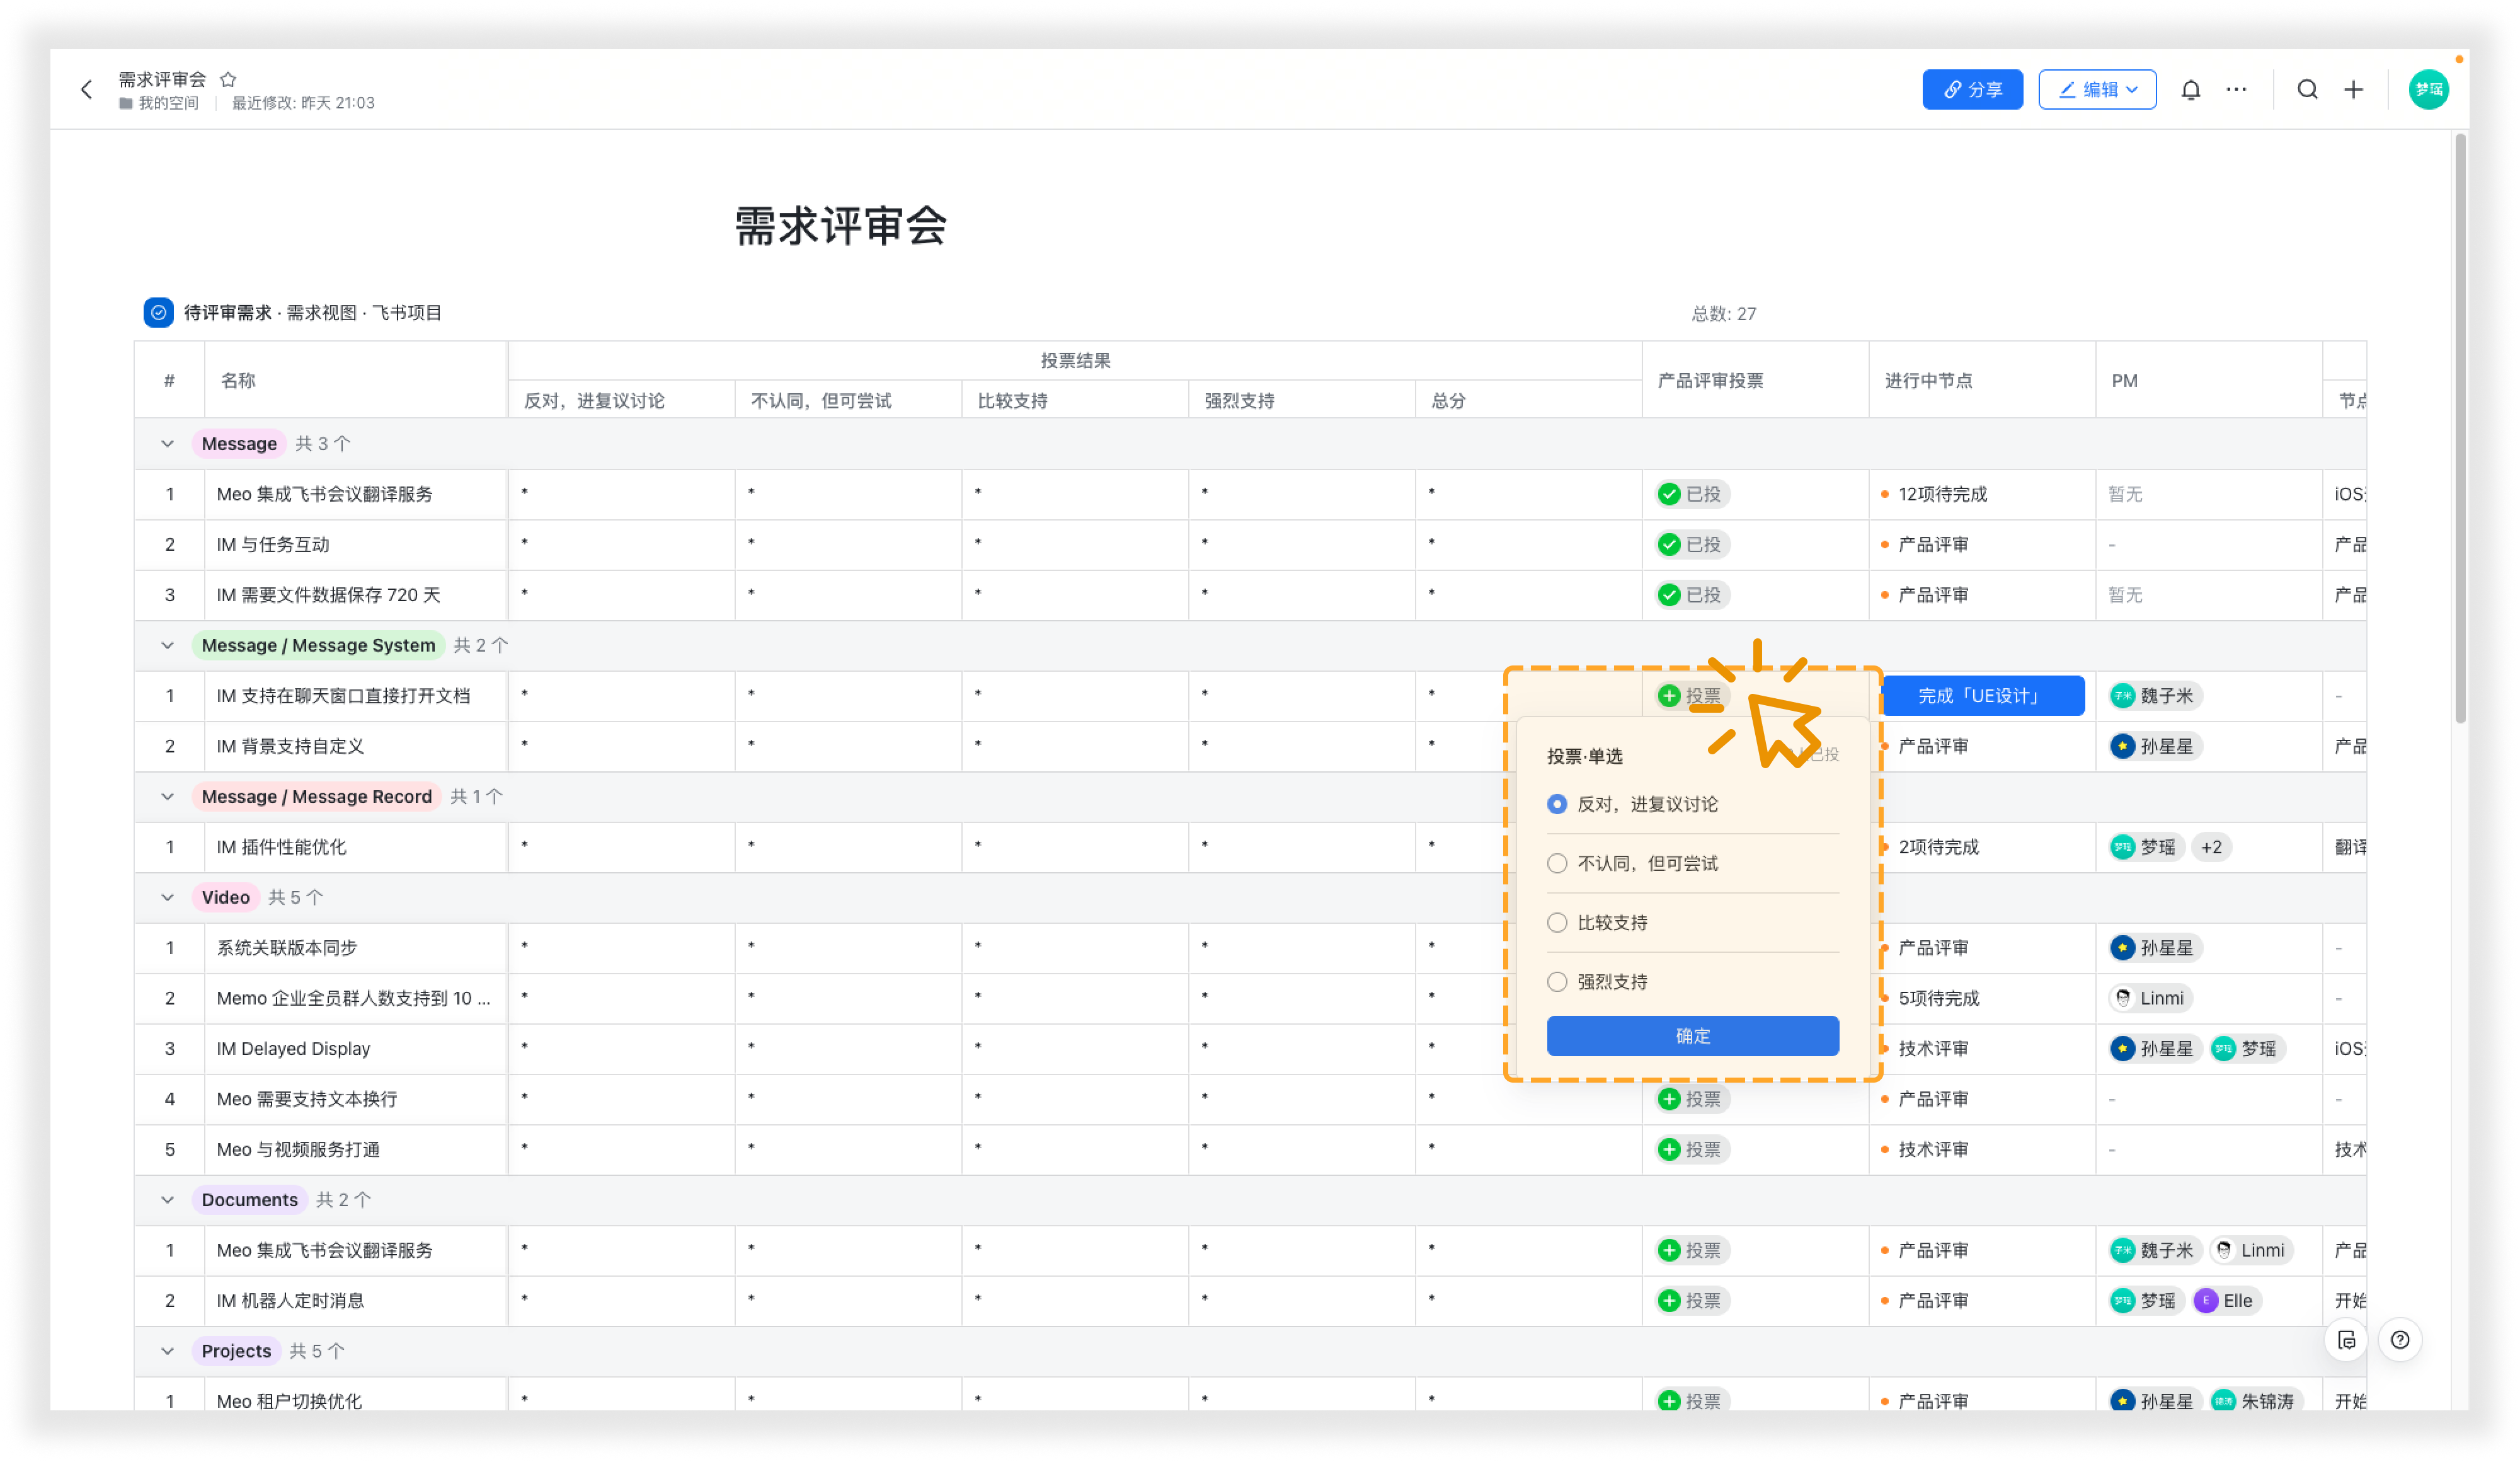Click 朱锦涛 avatar in Meo 租户切换优化 row
The height and width of the screenshot is (1462, 2520).
click(2223, 1401)
